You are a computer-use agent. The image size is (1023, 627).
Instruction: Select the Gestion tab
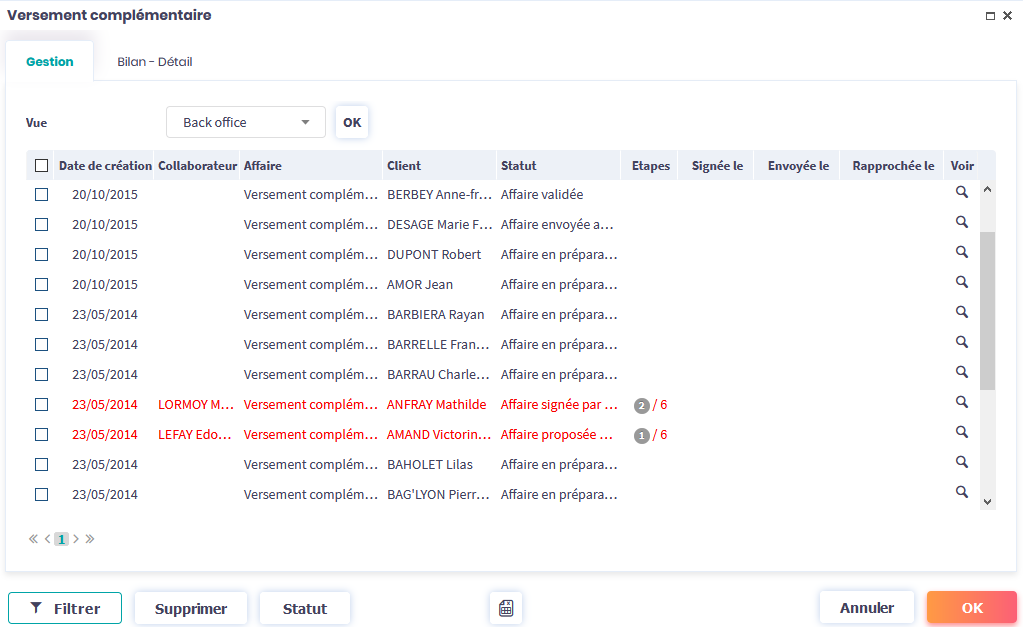click(x=50, y=62)
